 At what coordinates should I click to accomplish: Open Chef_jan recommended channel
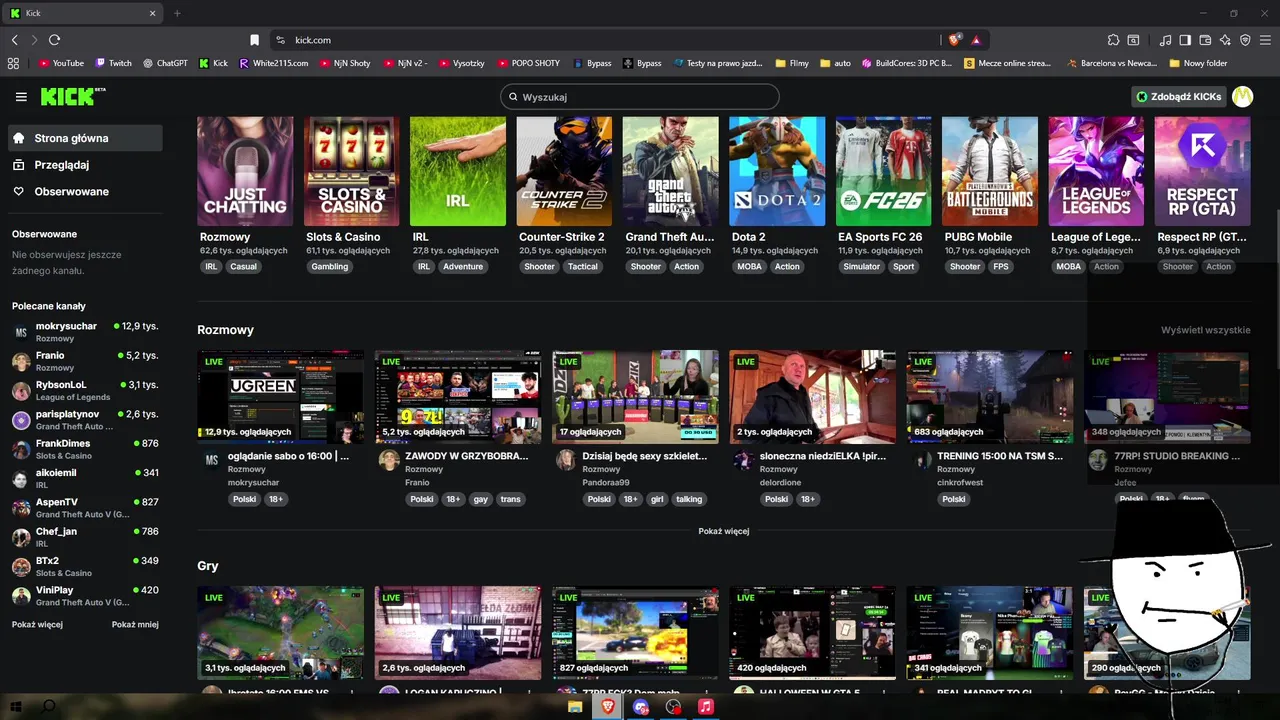85,537
